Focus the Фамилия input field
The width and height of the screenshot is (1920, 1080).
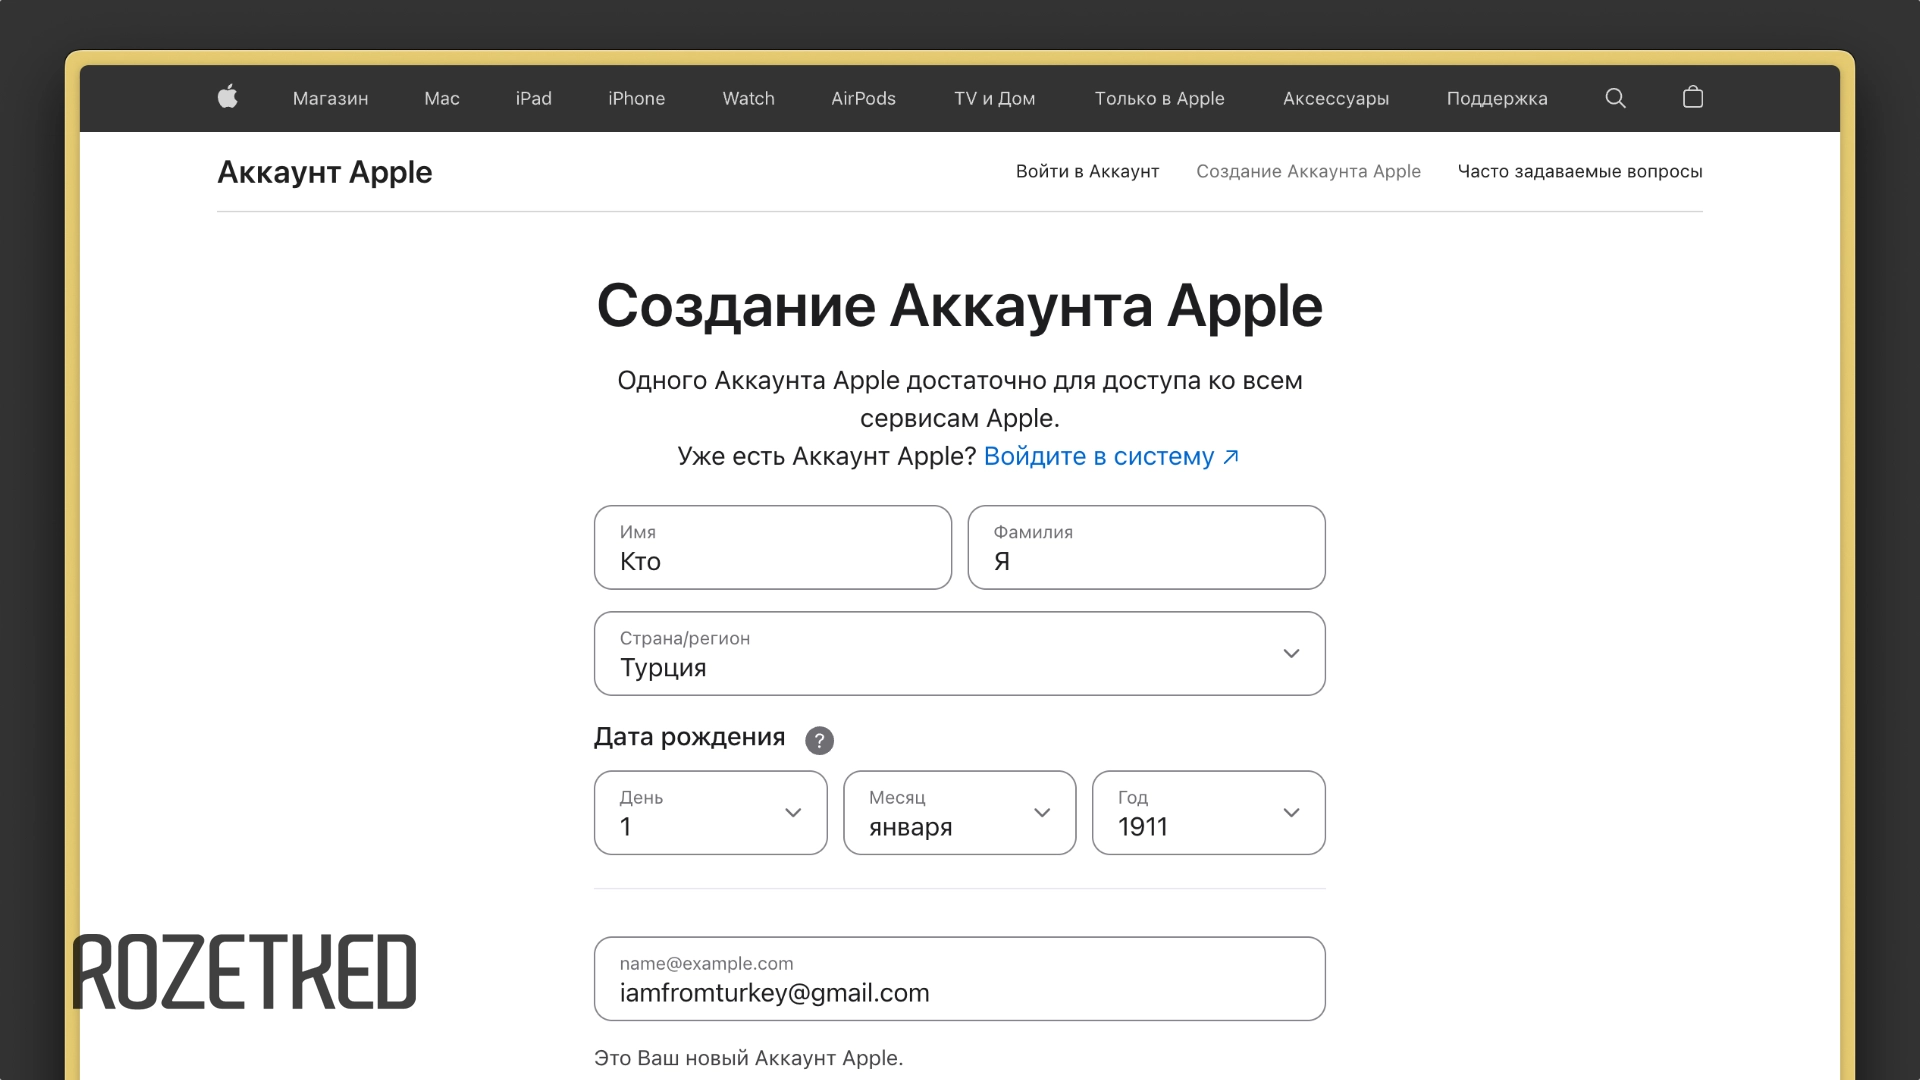tap(1146, 548)
